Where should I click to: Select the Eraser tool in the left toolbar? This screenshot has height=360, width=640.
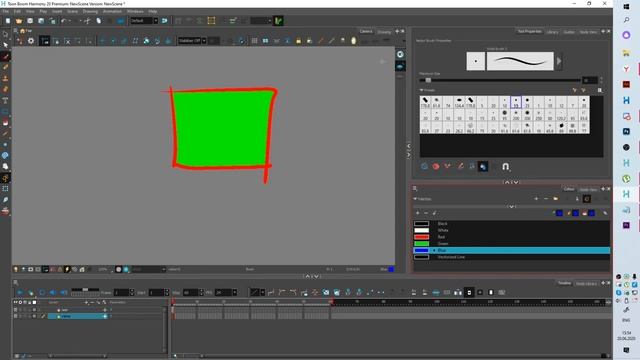5,89
